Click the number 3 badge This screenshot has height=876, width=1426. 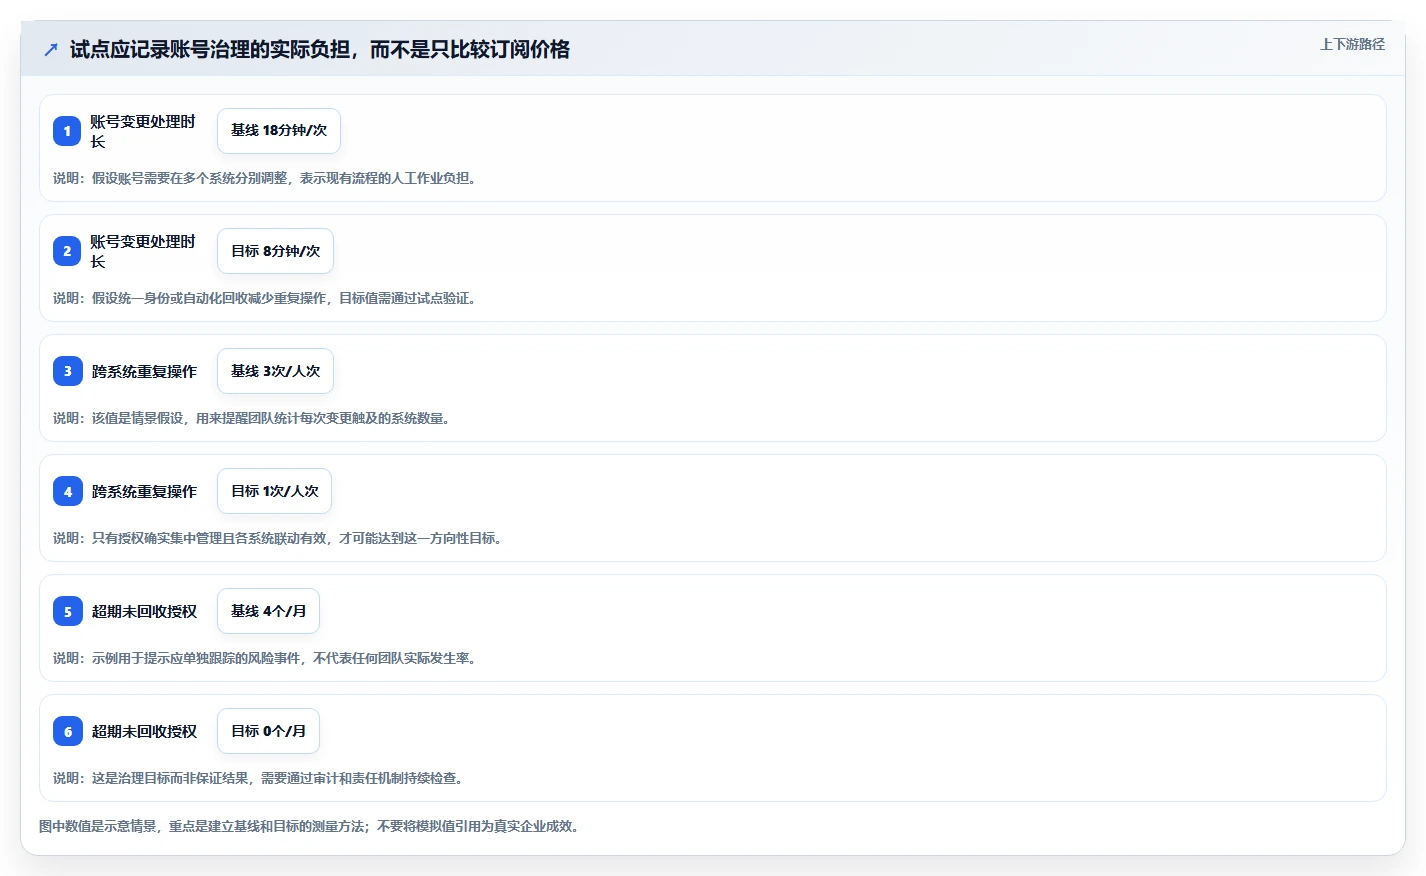tap(67, 371)
